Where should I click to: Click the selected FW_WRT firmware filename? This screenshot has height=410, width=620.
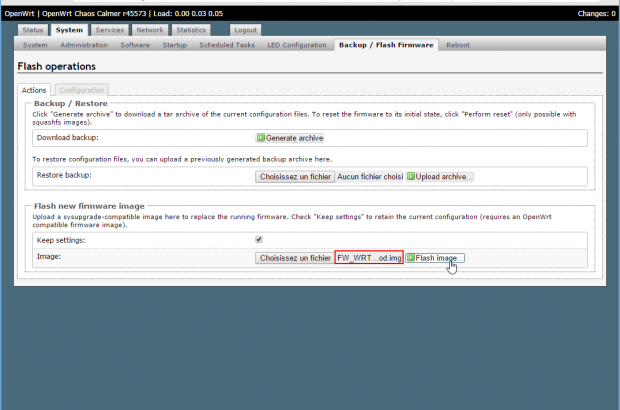click(369, 257)
